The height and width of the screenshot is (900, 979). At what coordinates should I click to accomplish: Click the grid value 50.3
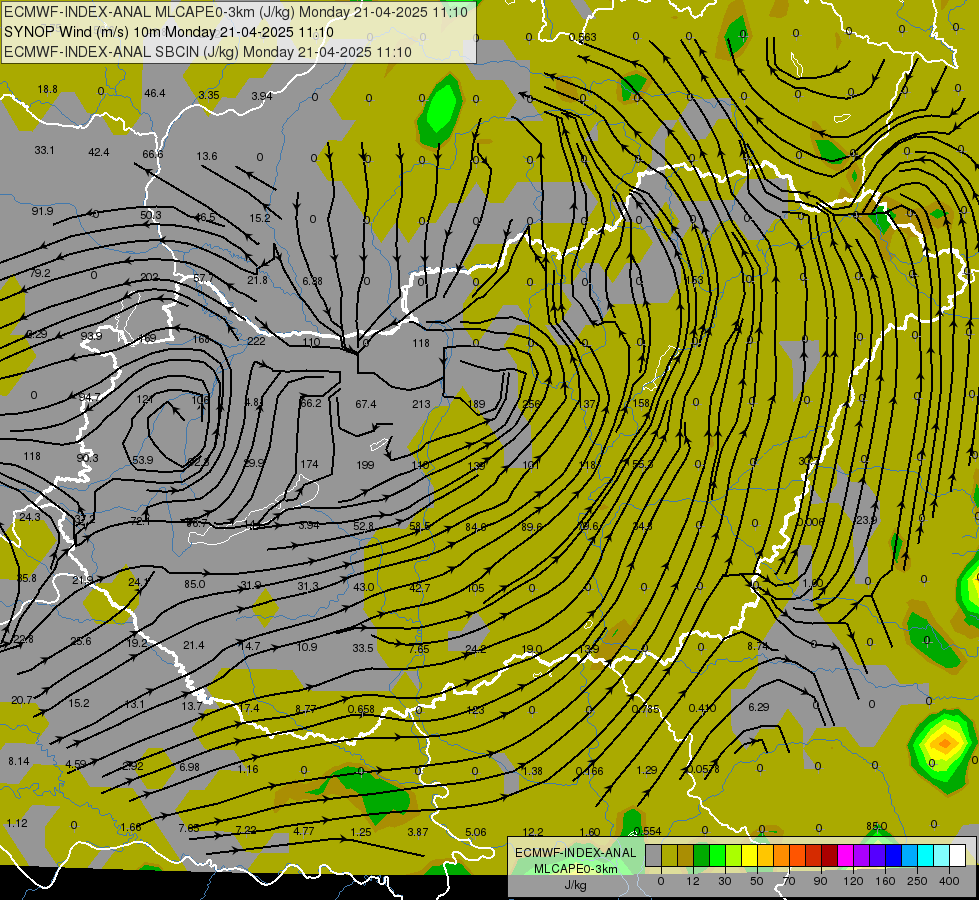click(150, 215)
